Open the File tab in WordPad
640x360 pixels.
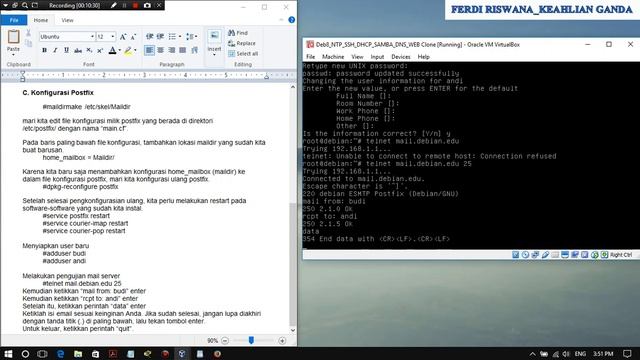point(14,20)
